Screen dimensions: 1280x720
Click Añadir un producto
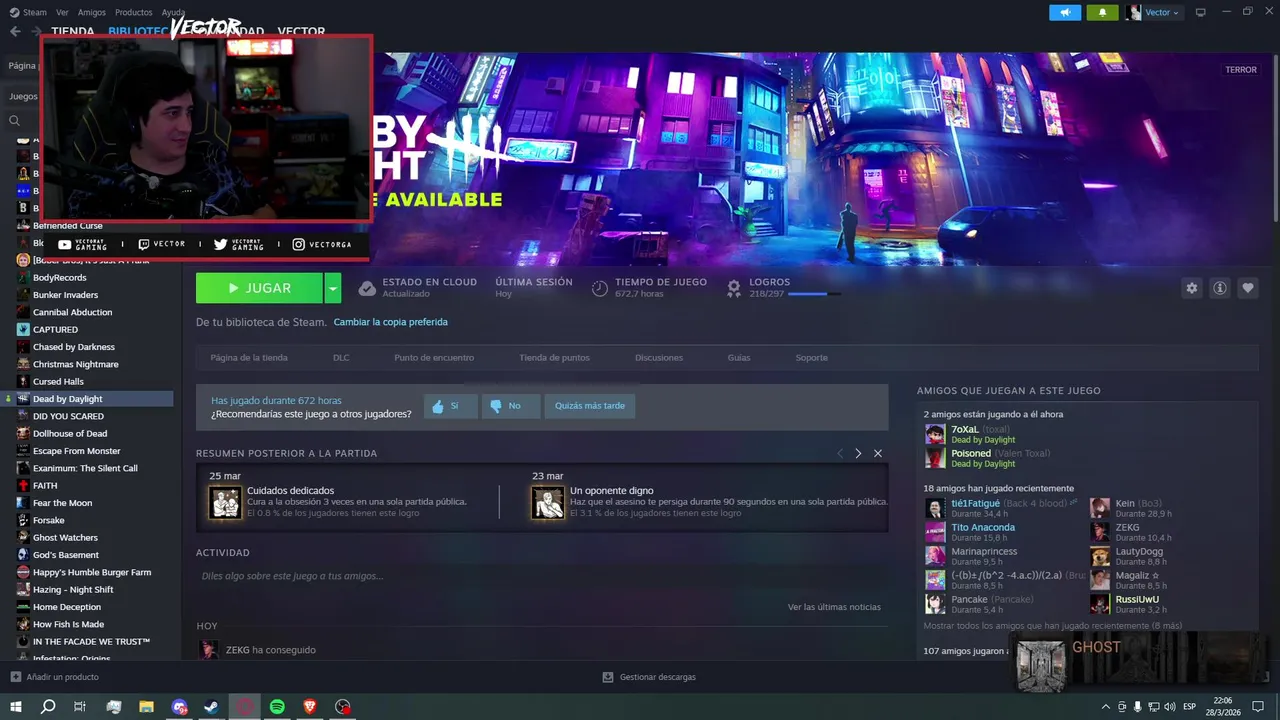(x=62, y=677)
